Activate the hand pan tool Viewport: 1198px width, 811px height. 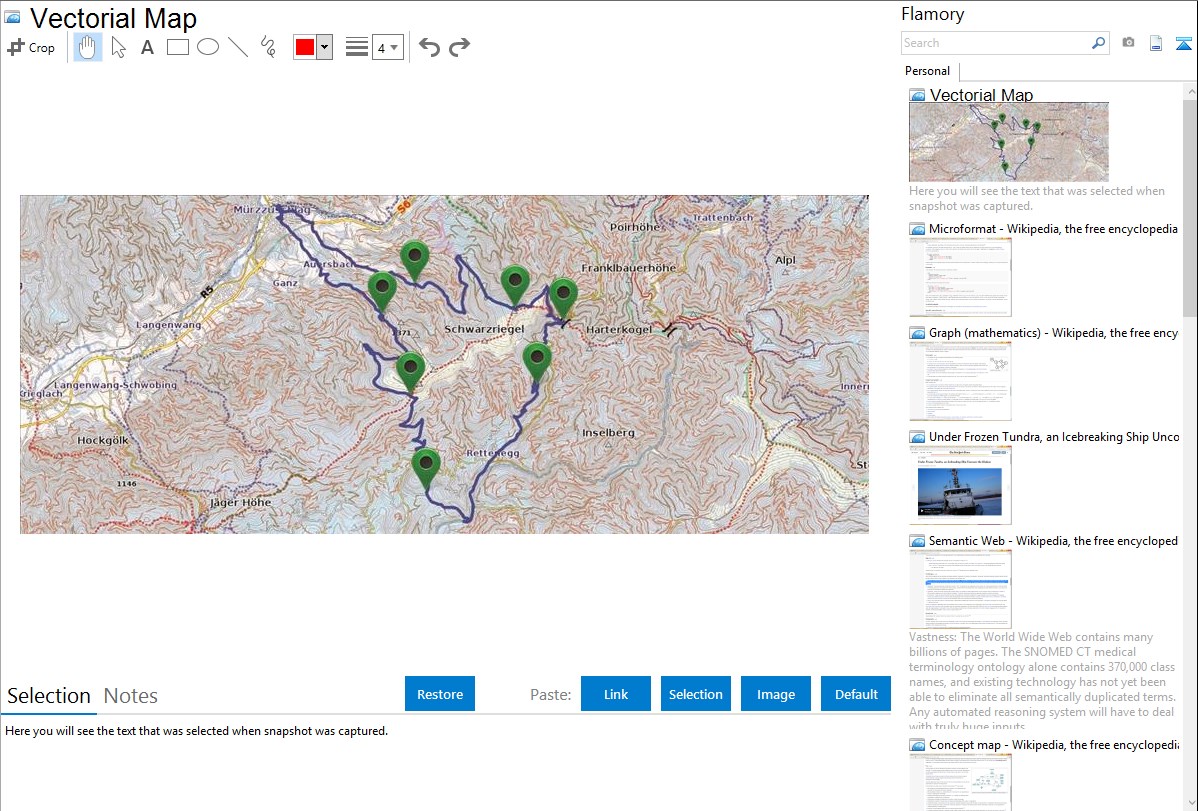pyautogui.click(x=88, y=47)
